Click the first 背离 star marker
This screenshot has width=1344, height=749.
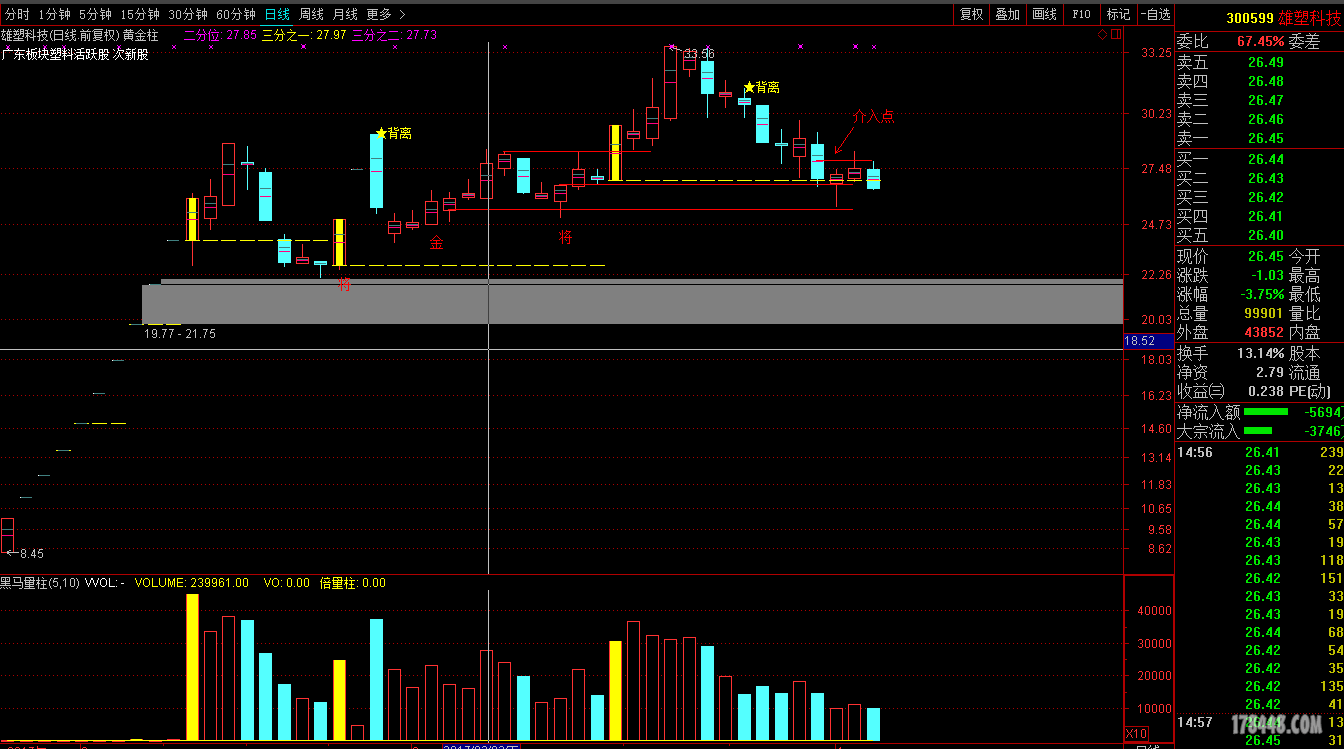[381, 133]
